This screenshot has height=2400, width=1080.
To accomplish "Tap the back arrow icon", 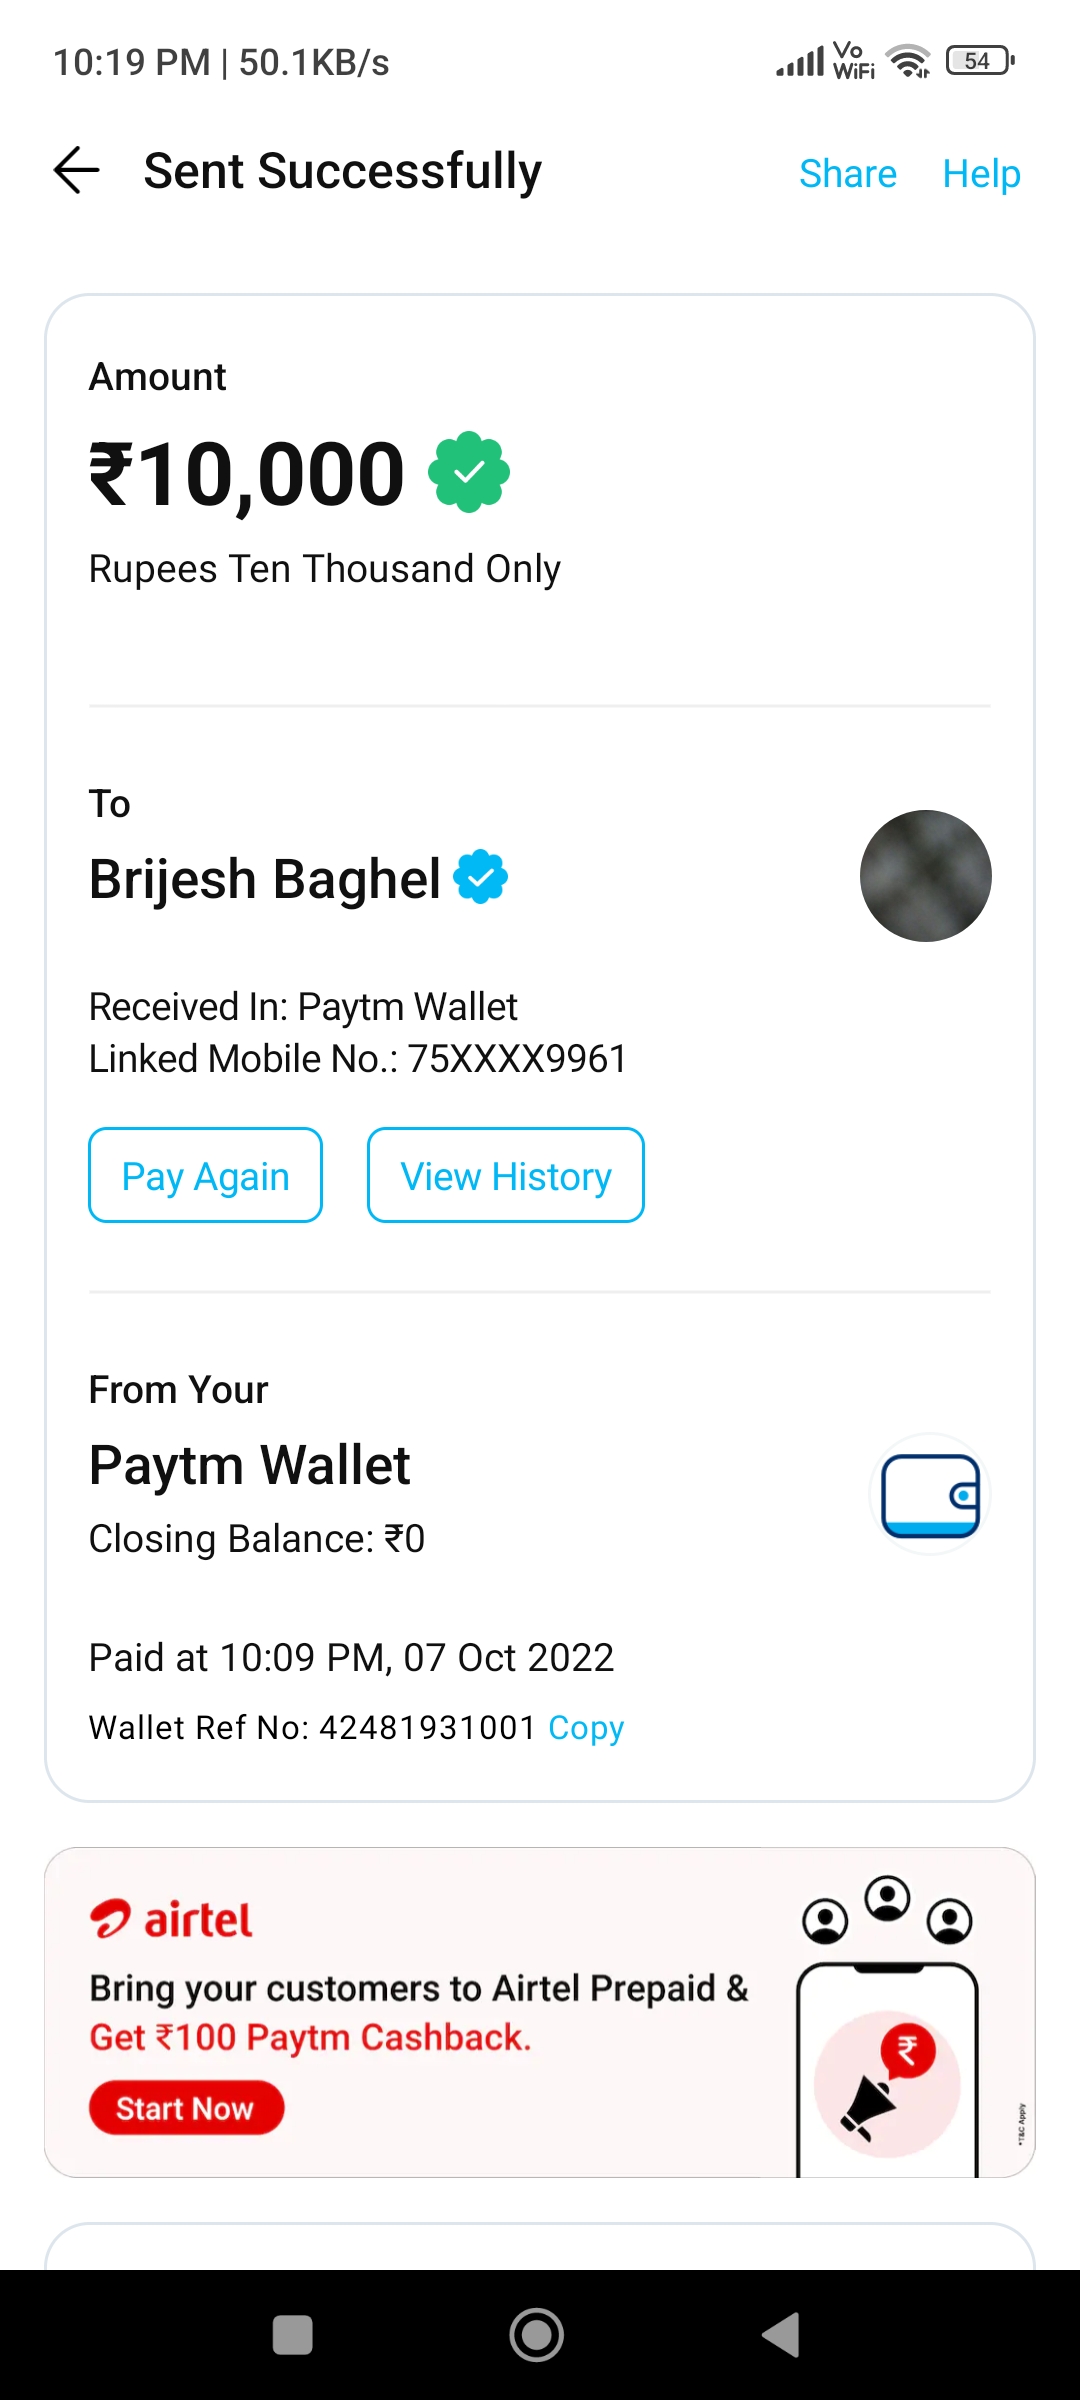I will [76, 170].
